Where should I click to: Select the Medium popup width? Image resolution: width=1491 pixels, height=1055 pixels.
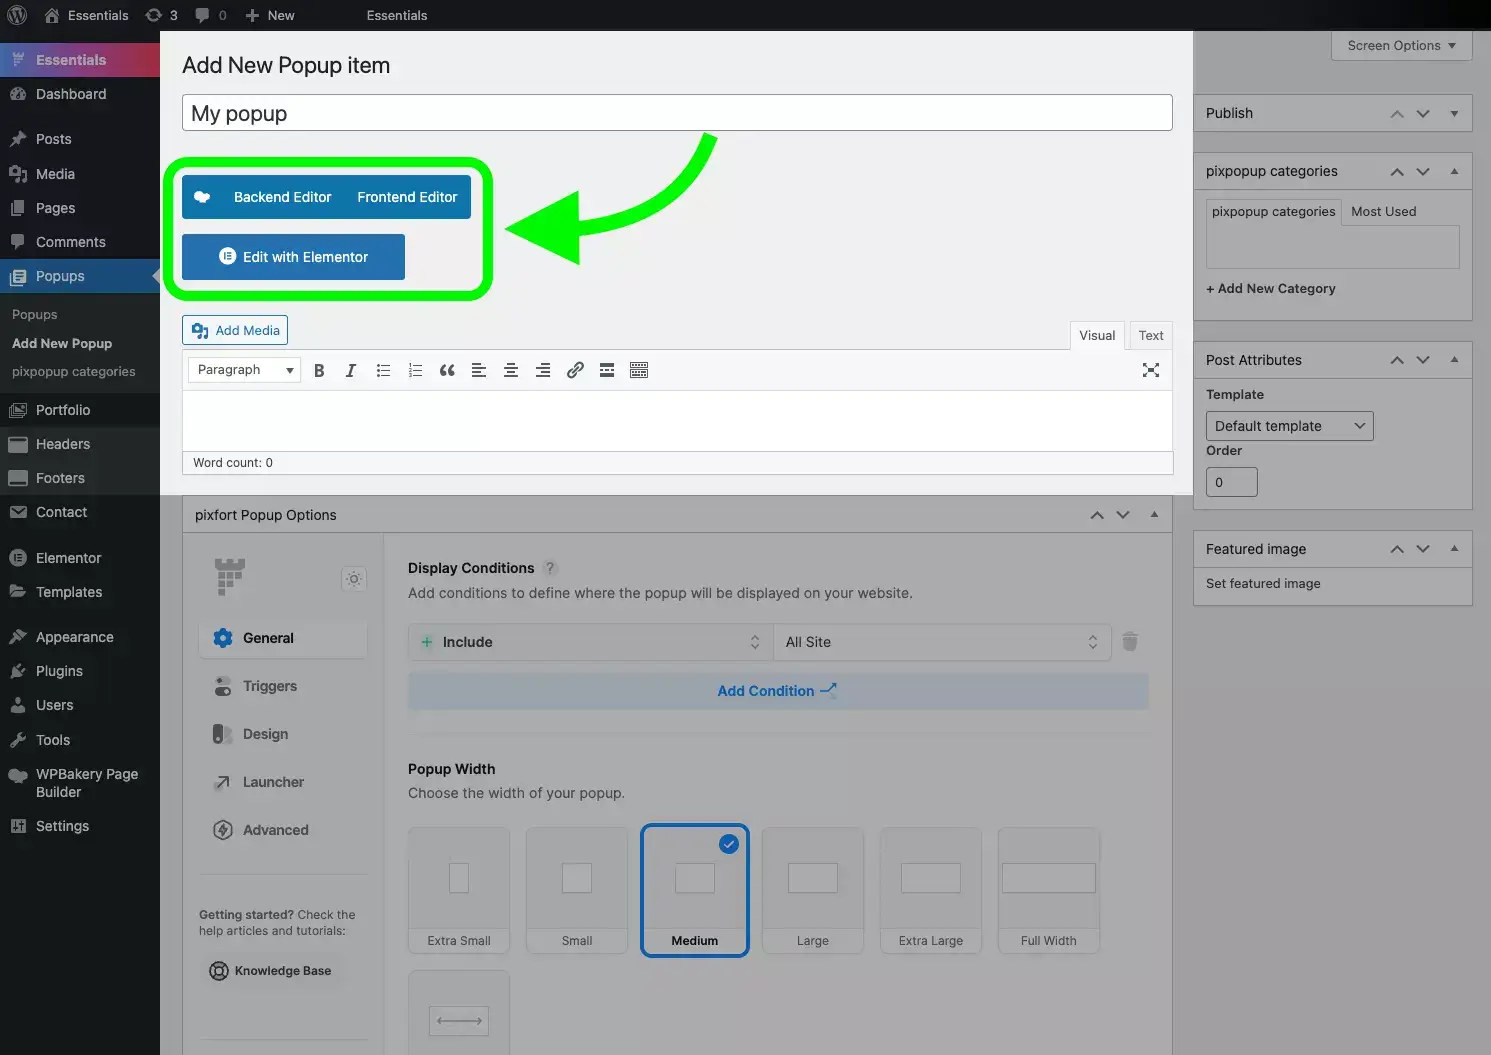(x=695, y=890)
